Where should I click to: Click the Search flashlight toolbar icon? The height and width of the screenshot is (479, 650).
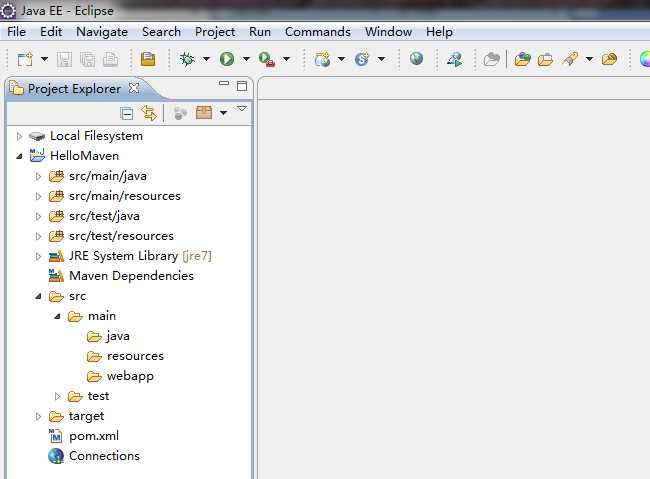pos(570,59)
